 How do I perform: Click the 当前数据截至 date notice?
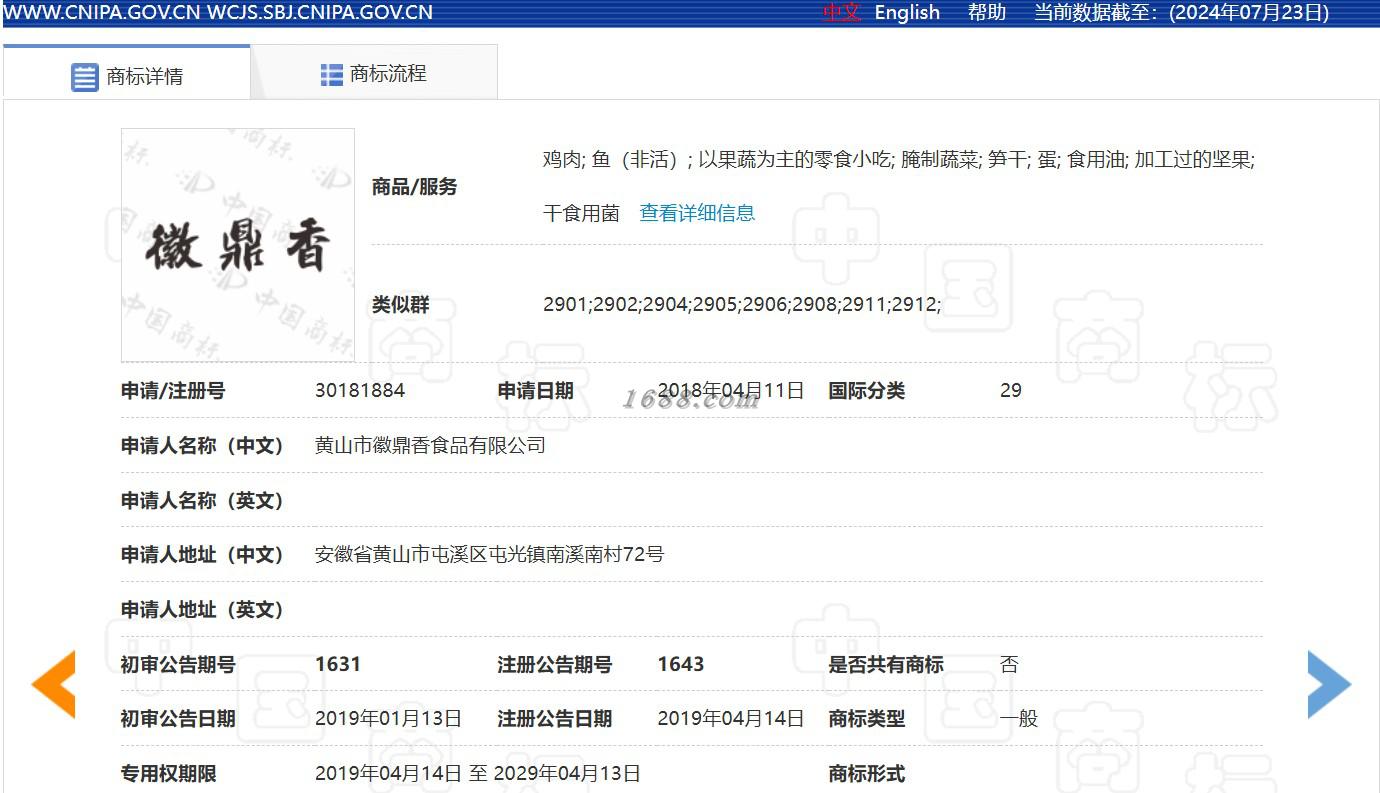pyautogui.click(x=1181, y=13)
